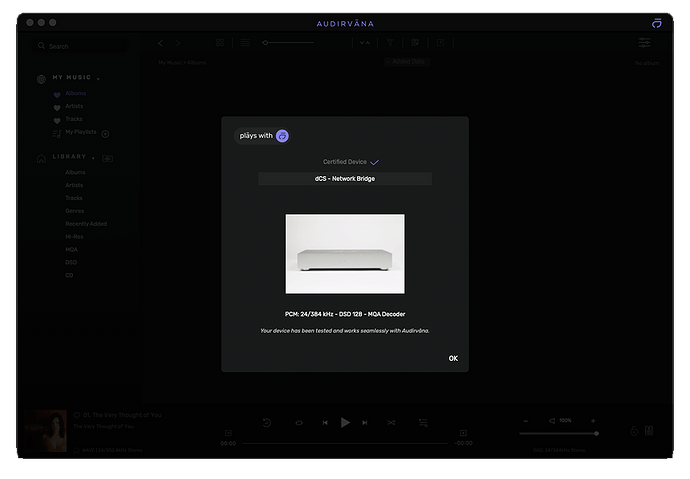Viewport: 690px width, 479px height.
Task: Add a folder to the Library
Action: pyautogui.click(x=107, y=158)
